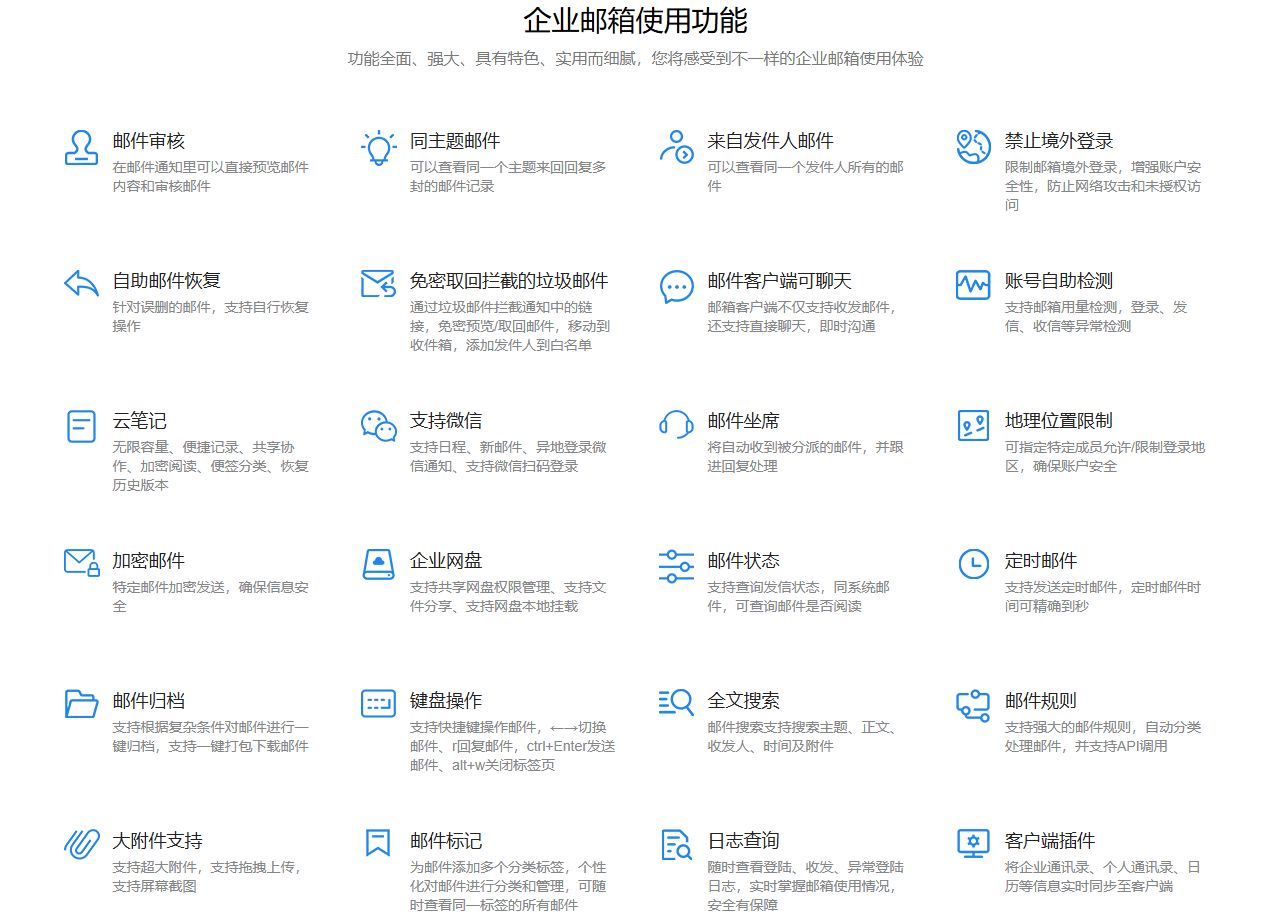Select the 自助邮件恢复 arrow icon

point(80,284)
